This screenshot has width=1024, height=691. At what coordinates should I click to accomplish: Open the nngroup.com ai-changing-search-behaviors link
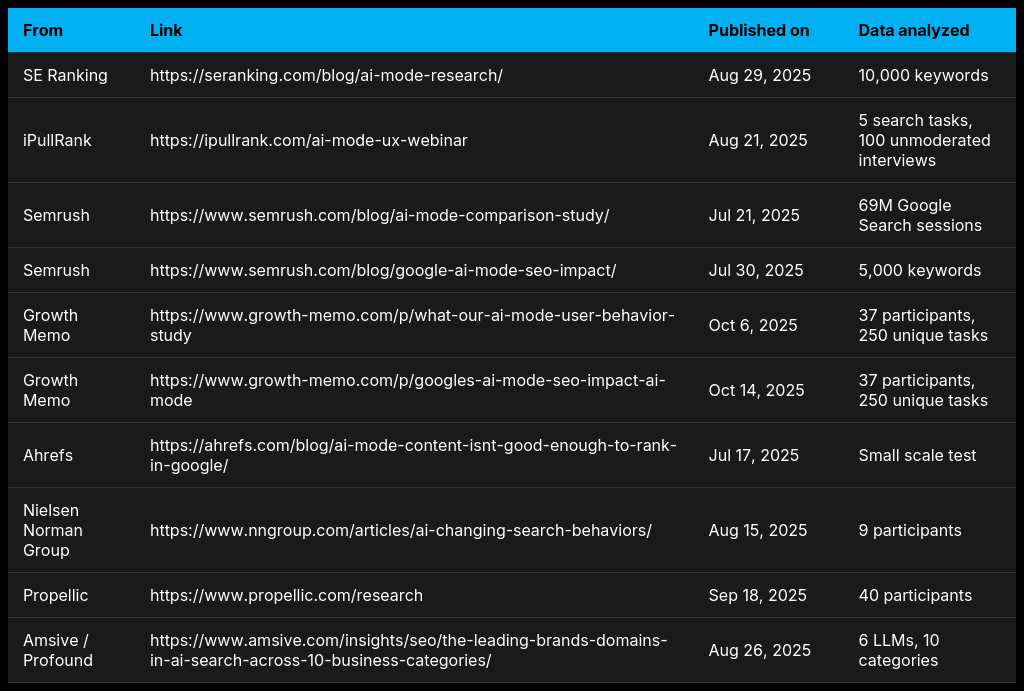click(x=400, y=531)
